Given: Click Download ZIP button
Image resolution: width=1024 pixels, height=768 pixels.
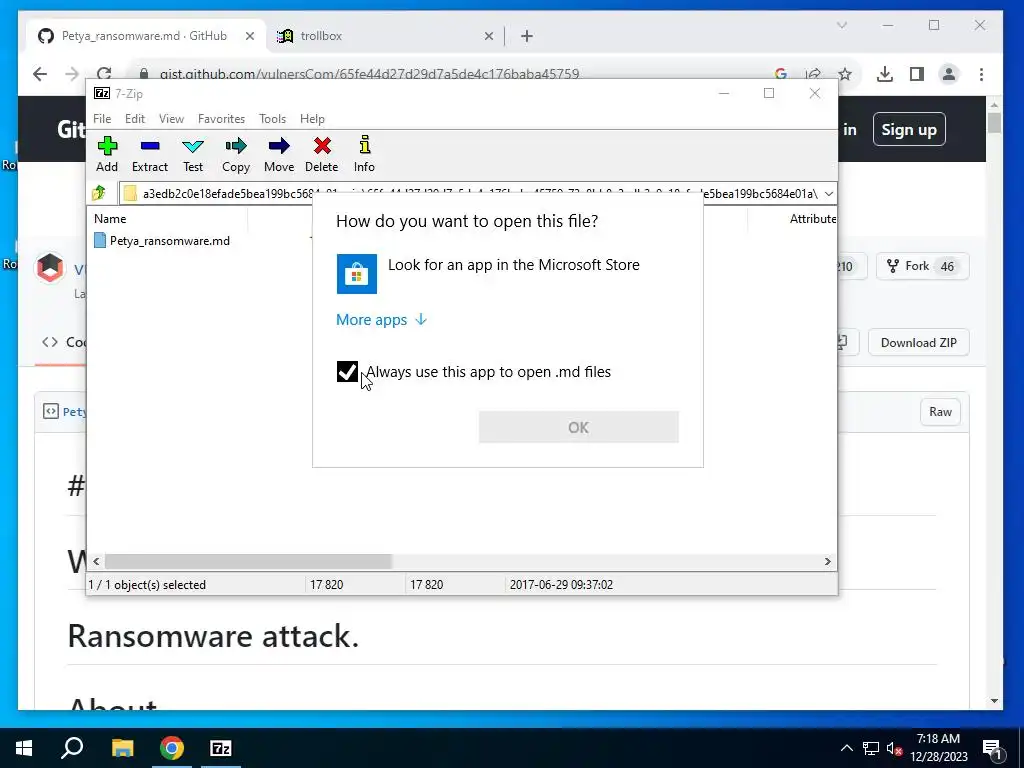Looking at the screenshot, I should [x=918, y=342].
